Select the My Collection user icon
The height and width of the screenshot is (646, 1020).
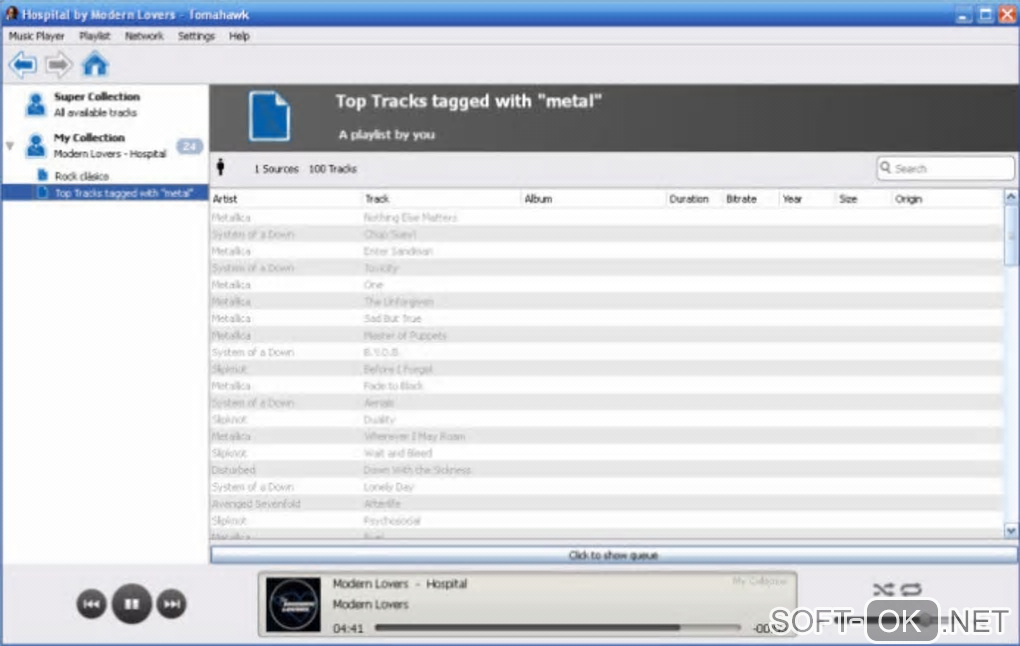point(36,145)
